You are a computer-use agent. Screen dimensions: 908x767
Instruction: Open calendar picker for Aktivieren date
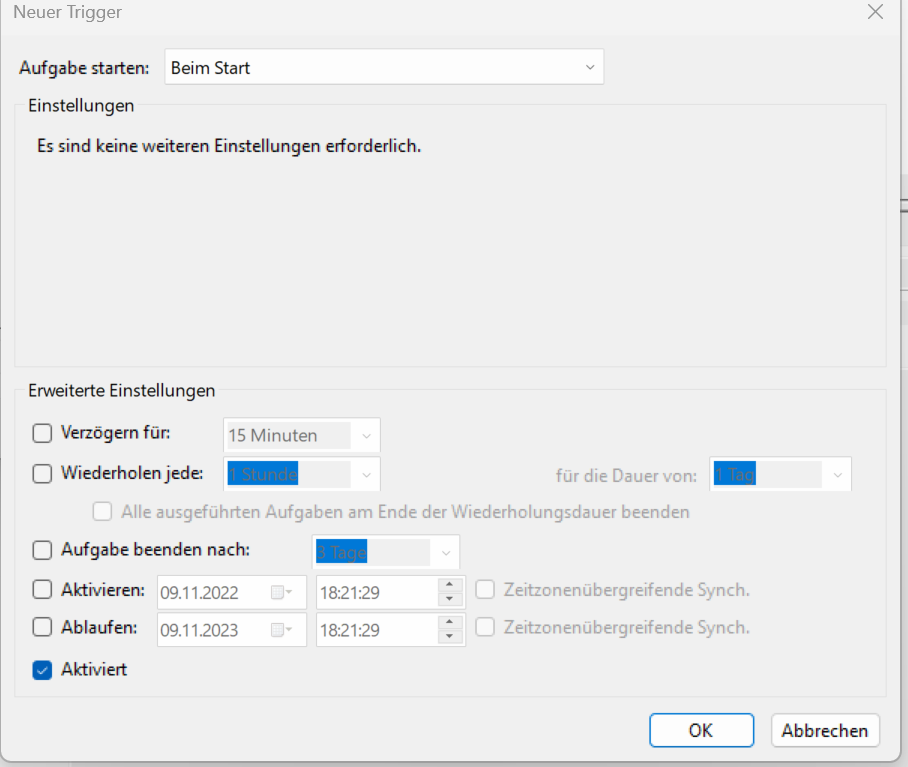tap(282, 593)
